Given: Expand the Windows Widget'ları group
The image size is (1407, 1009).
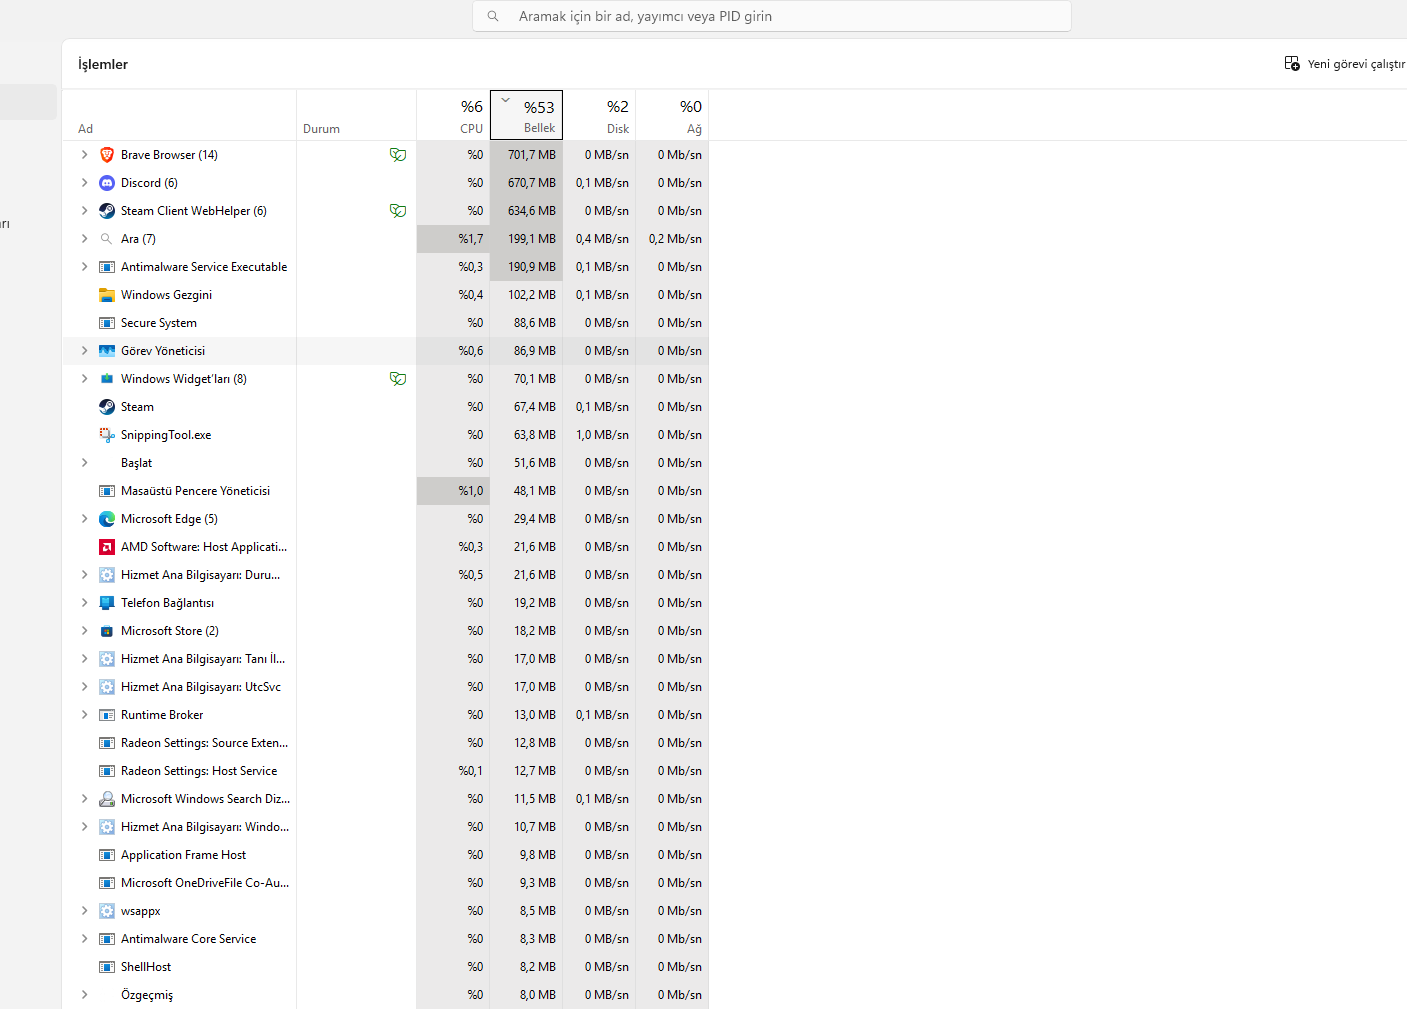Looking at the screenshot, I should [84, 379].
